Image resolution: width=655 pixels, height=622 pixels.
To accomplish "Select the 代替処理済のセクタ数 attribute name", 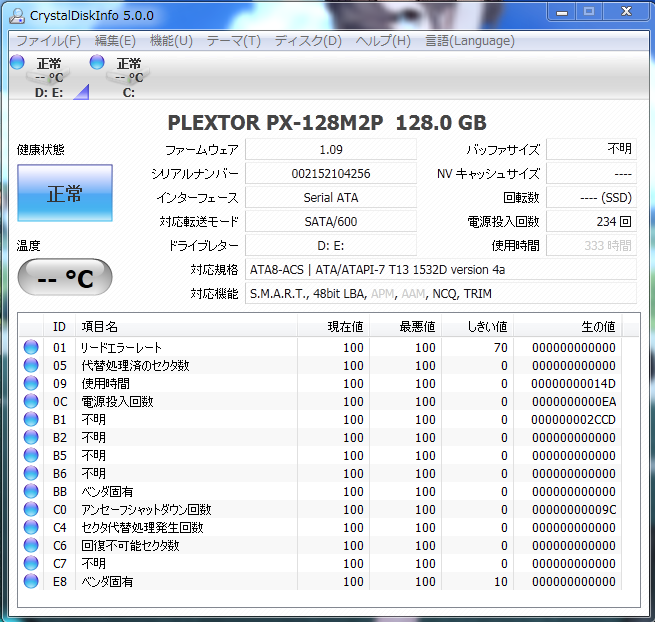I will pos(135,366).
